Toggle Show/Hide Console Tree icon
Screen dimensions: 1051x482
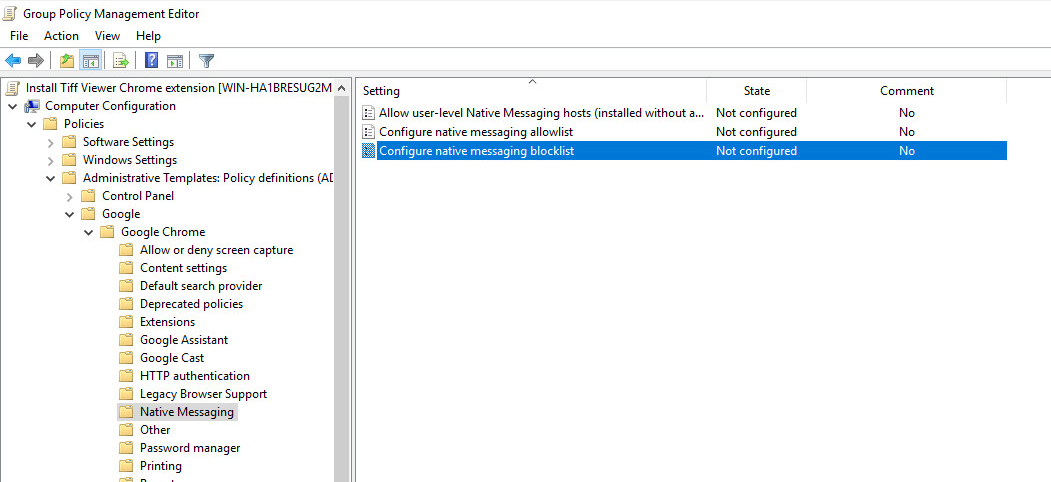coord(90,61)
